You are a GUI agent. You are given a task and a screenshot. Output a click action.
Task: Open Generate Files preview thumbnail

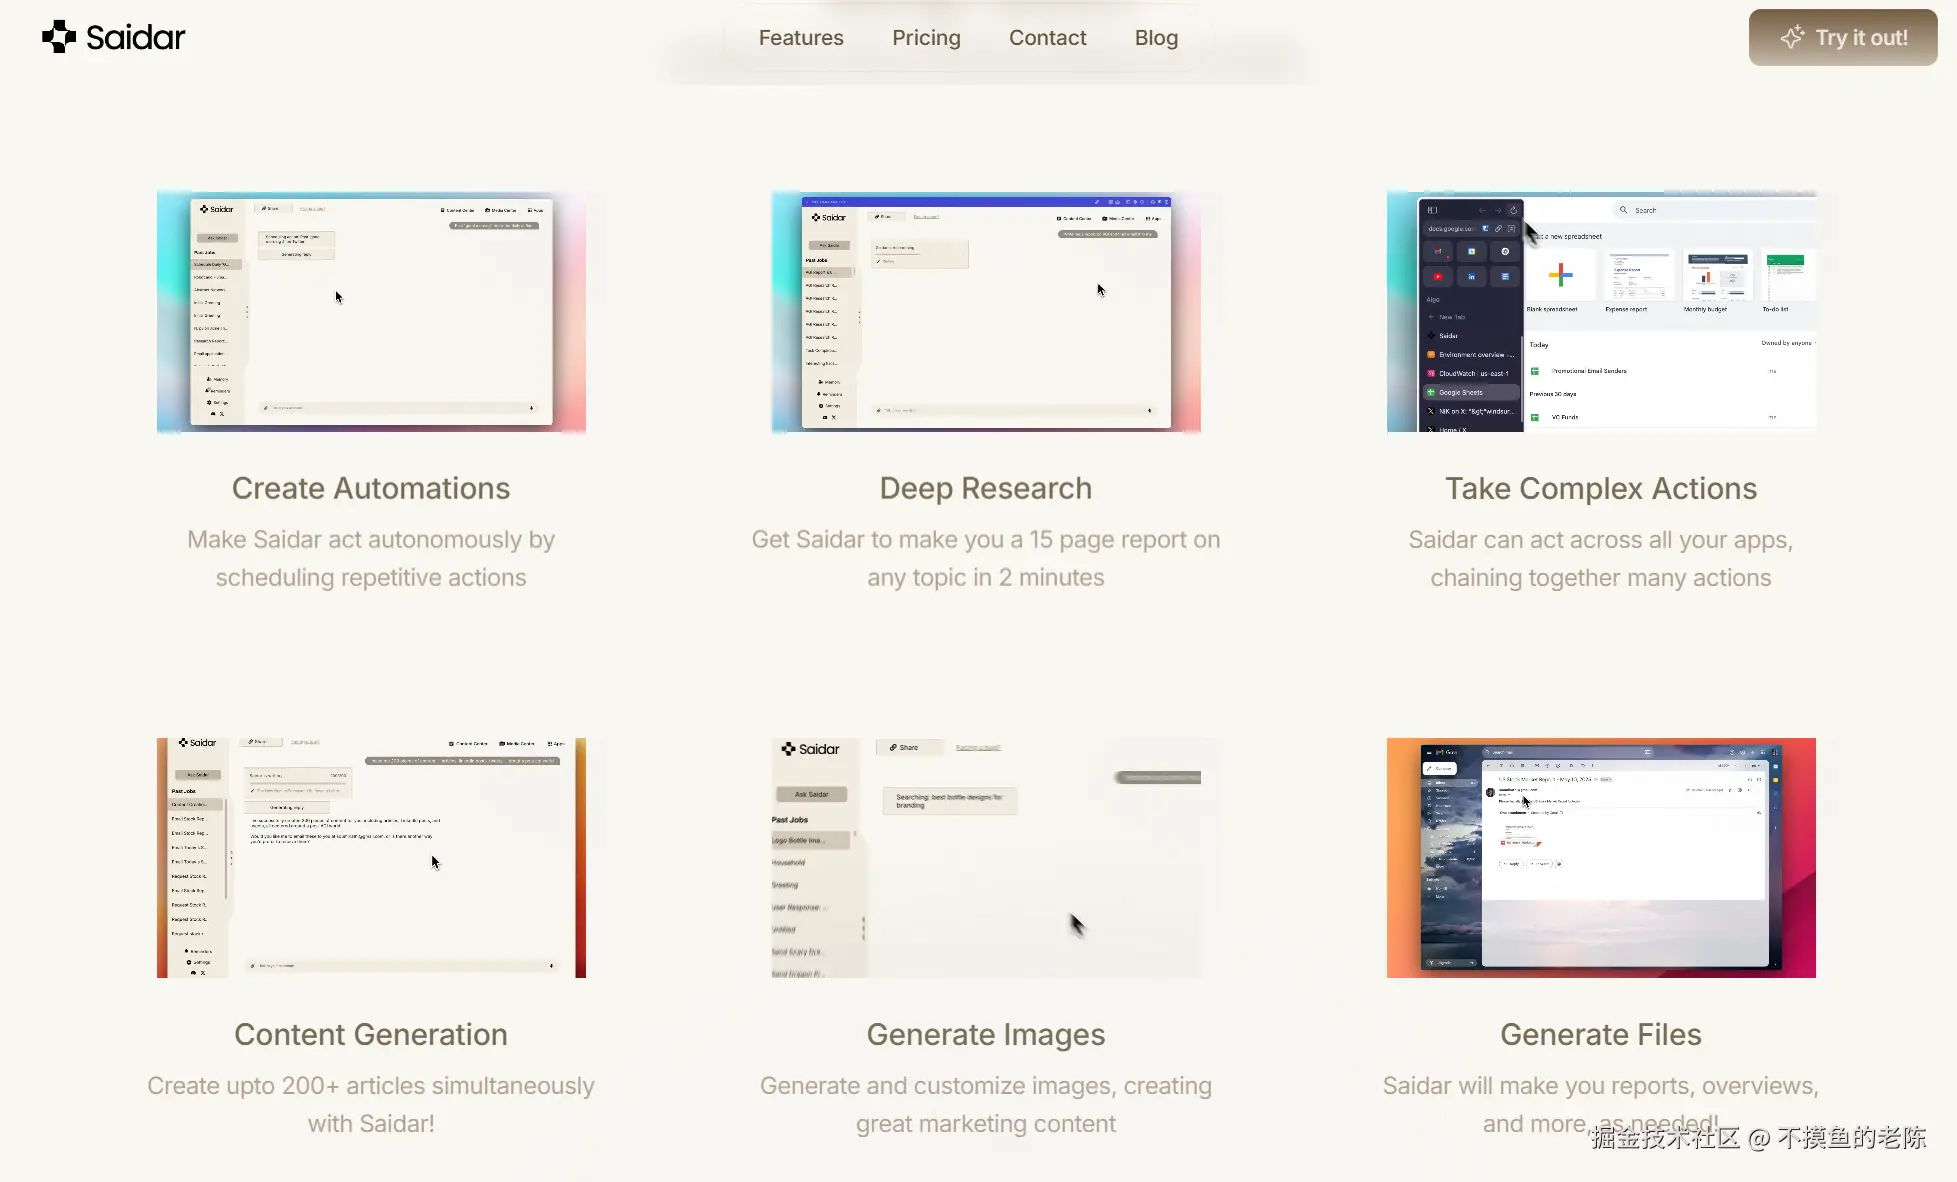click(1600, 857)
